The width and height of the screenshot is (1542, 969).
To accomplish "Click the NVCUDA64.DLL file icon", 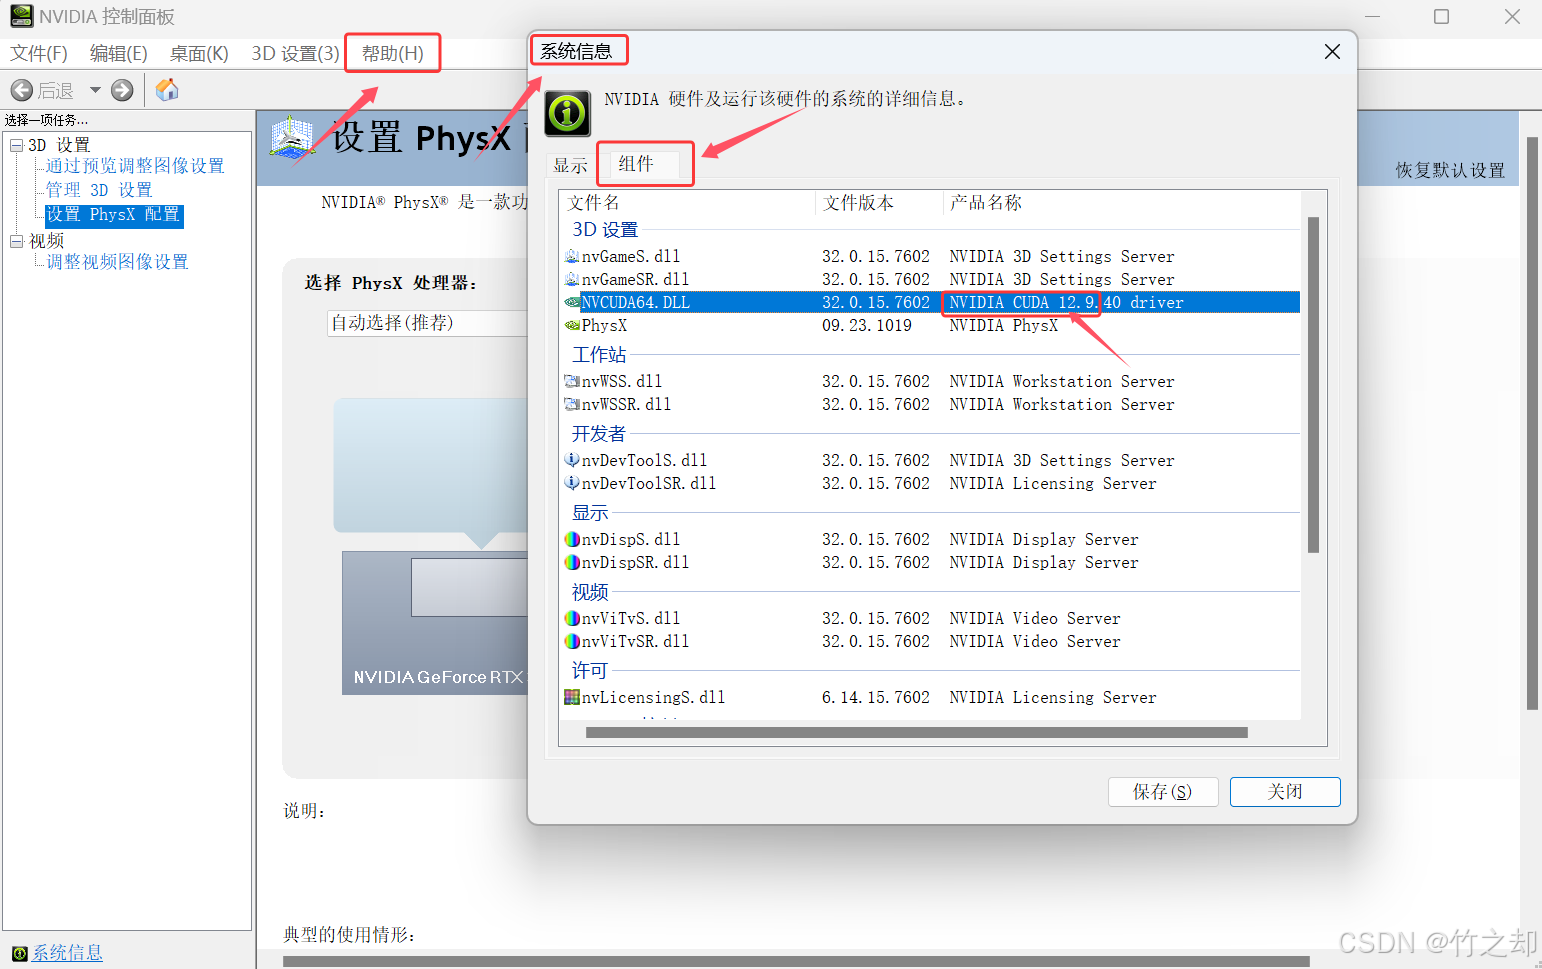I will 572,302.
